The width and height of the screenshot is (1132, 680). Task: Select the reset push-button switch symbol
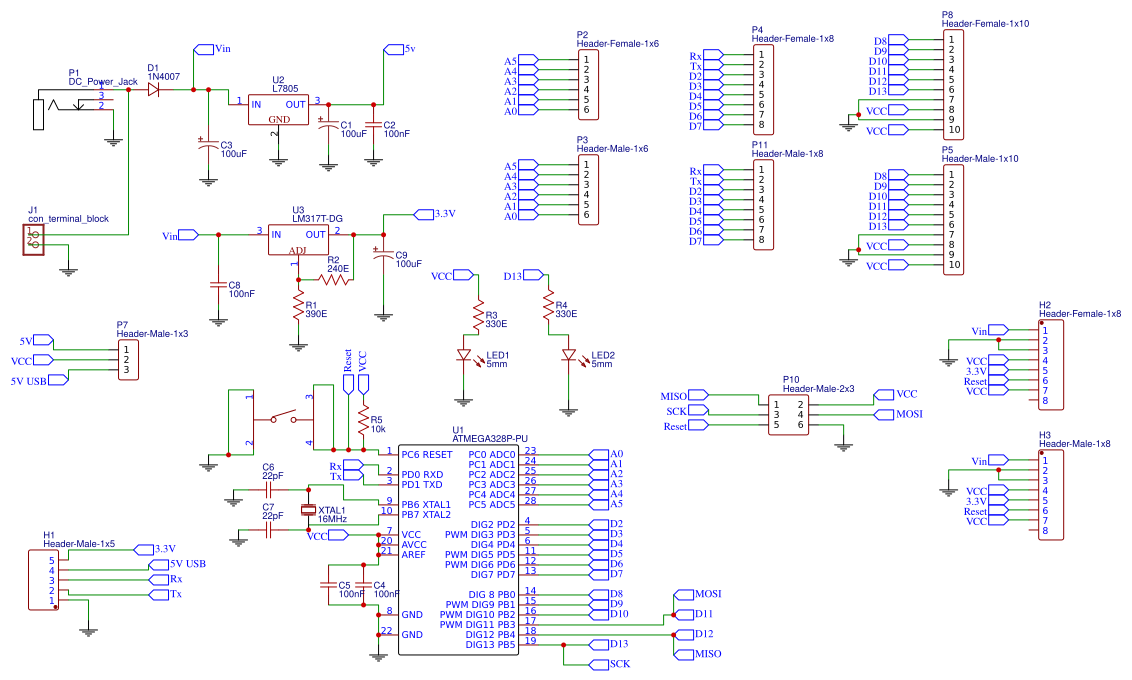point(283,419)
